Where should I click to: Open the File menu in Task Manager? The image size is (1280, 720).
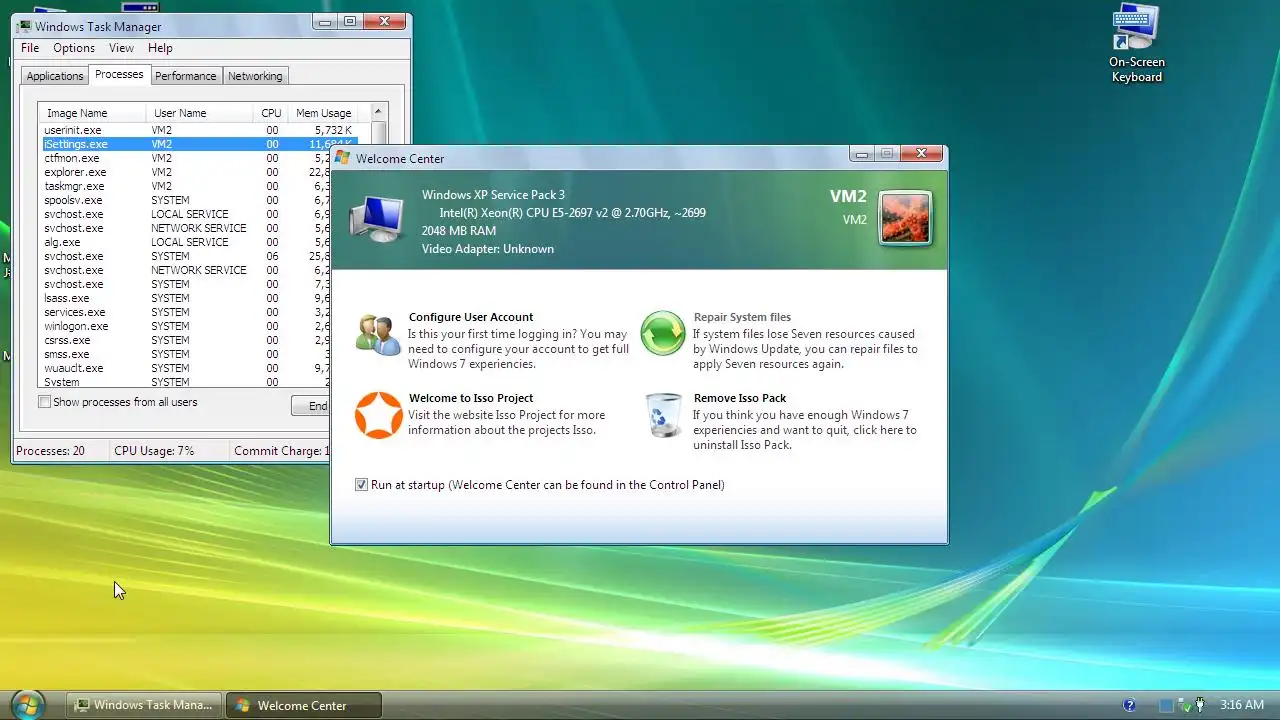[30, 48]
